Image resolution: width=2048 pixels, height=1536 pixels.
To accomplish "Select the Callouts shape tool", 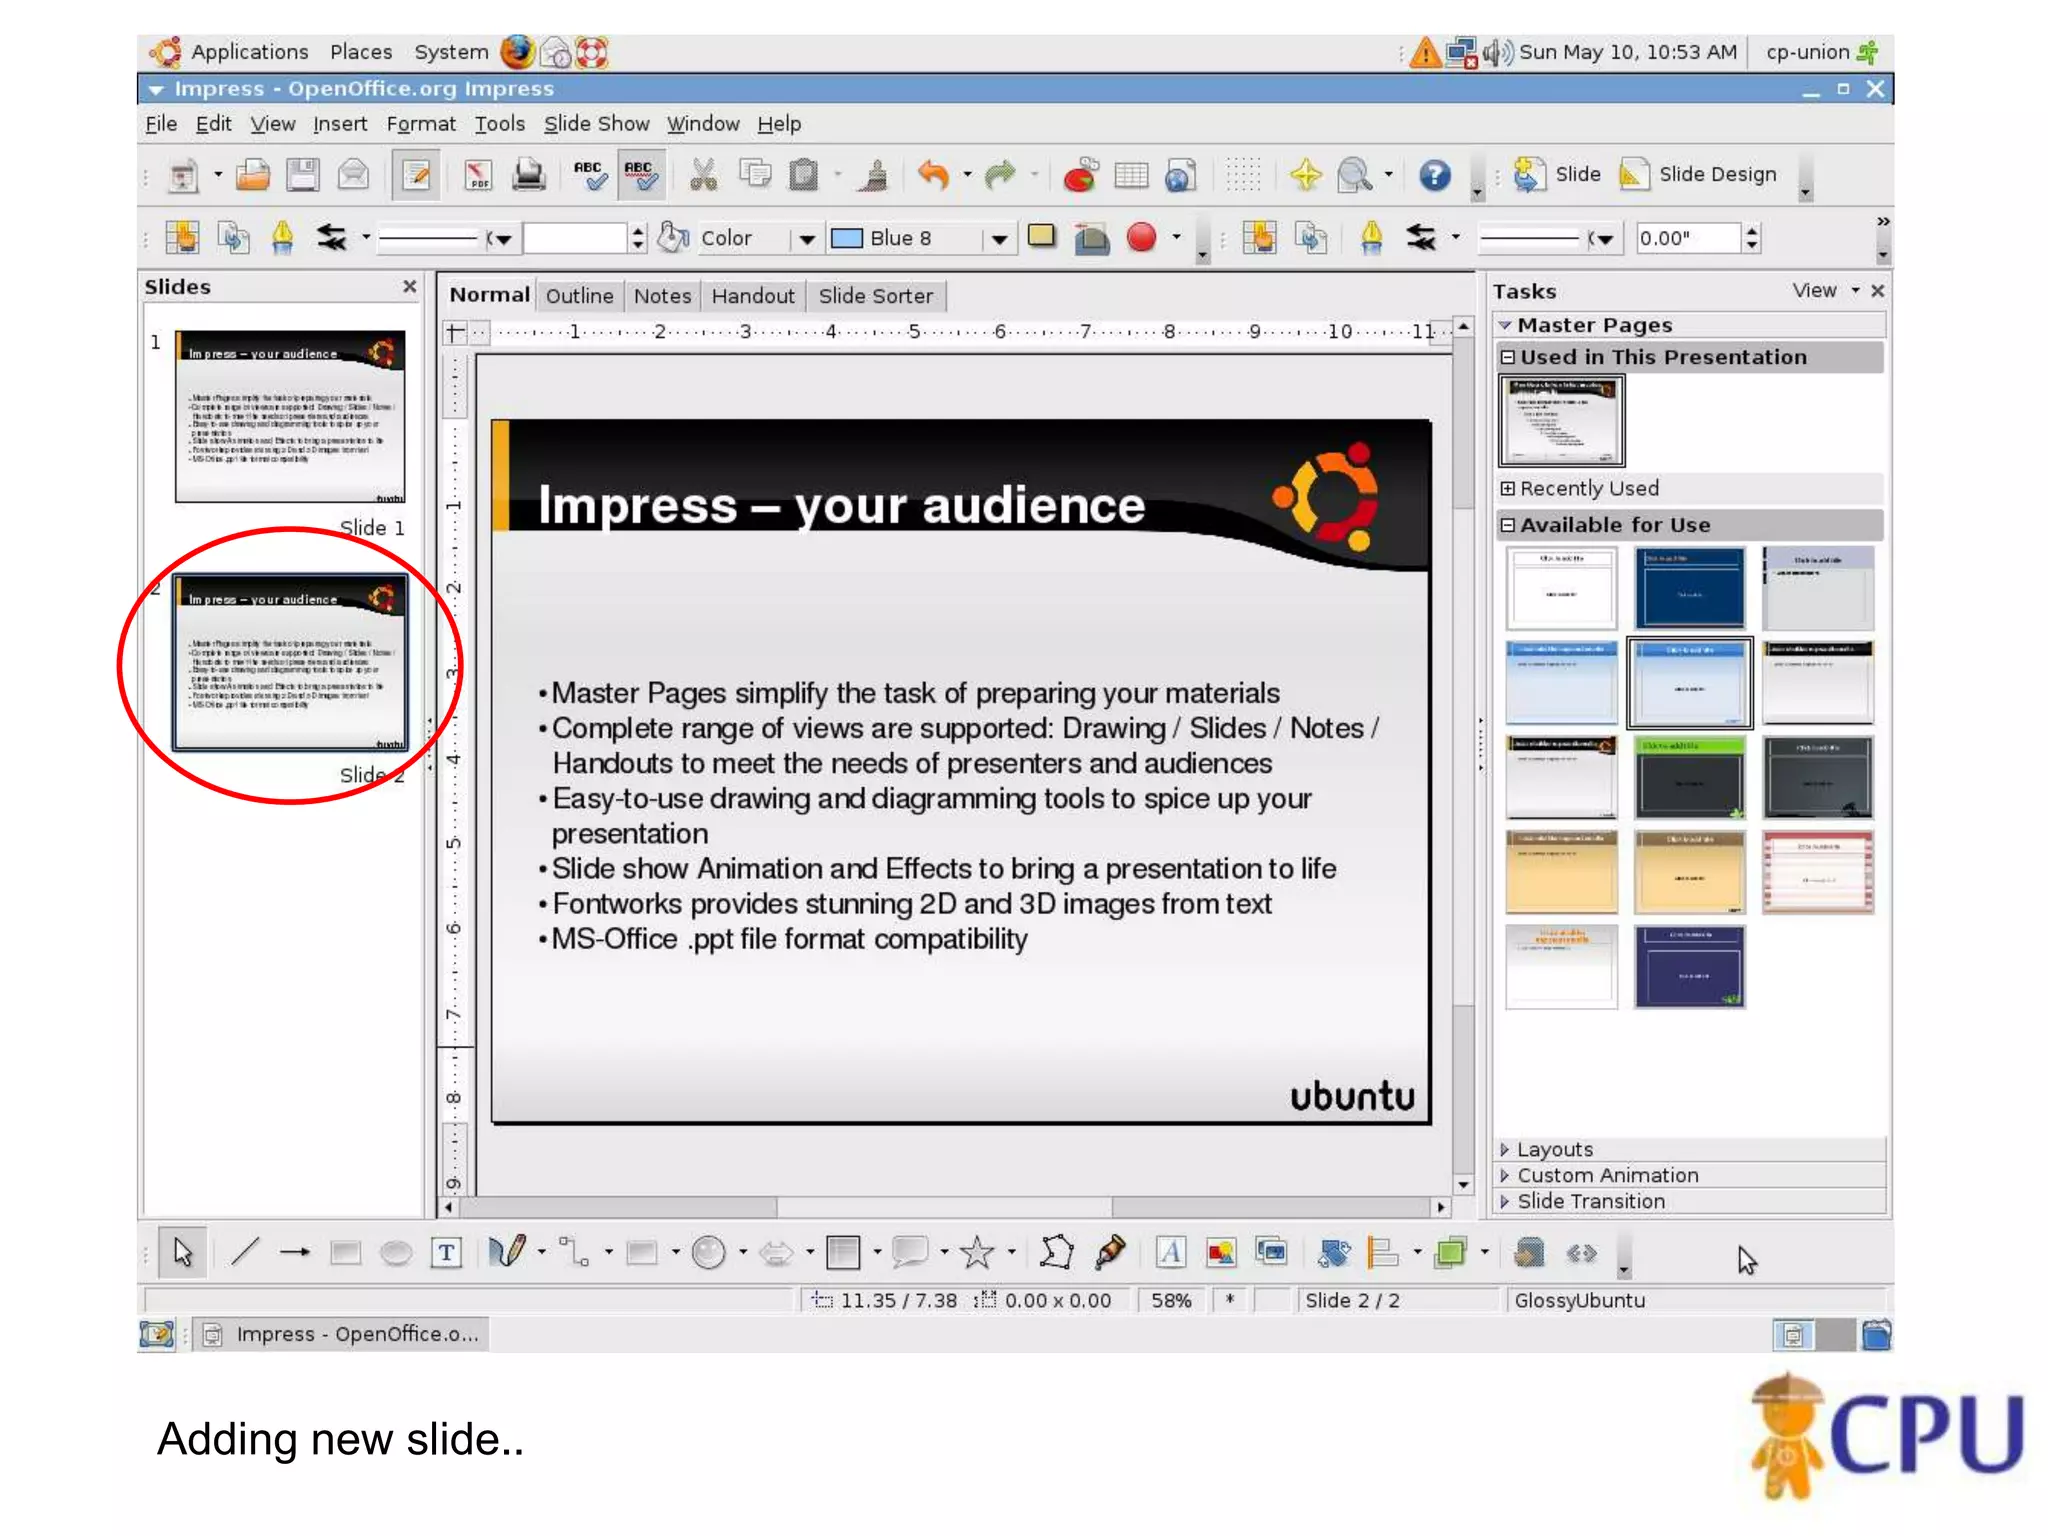I will [x=910, y=1252].
